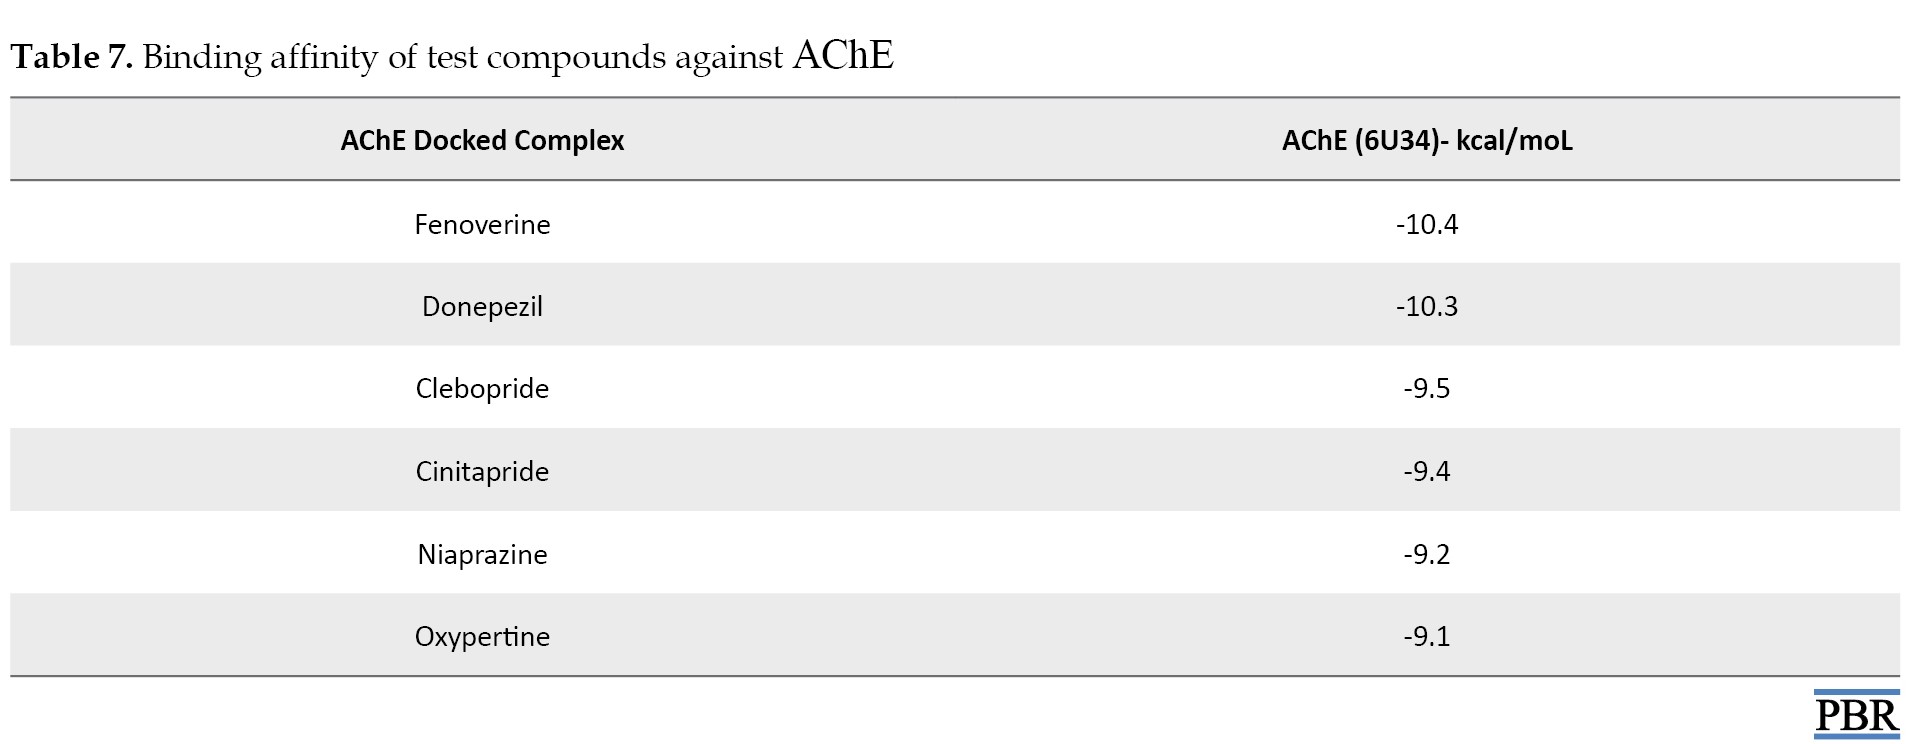Click the large AChE word in caption

843,55
